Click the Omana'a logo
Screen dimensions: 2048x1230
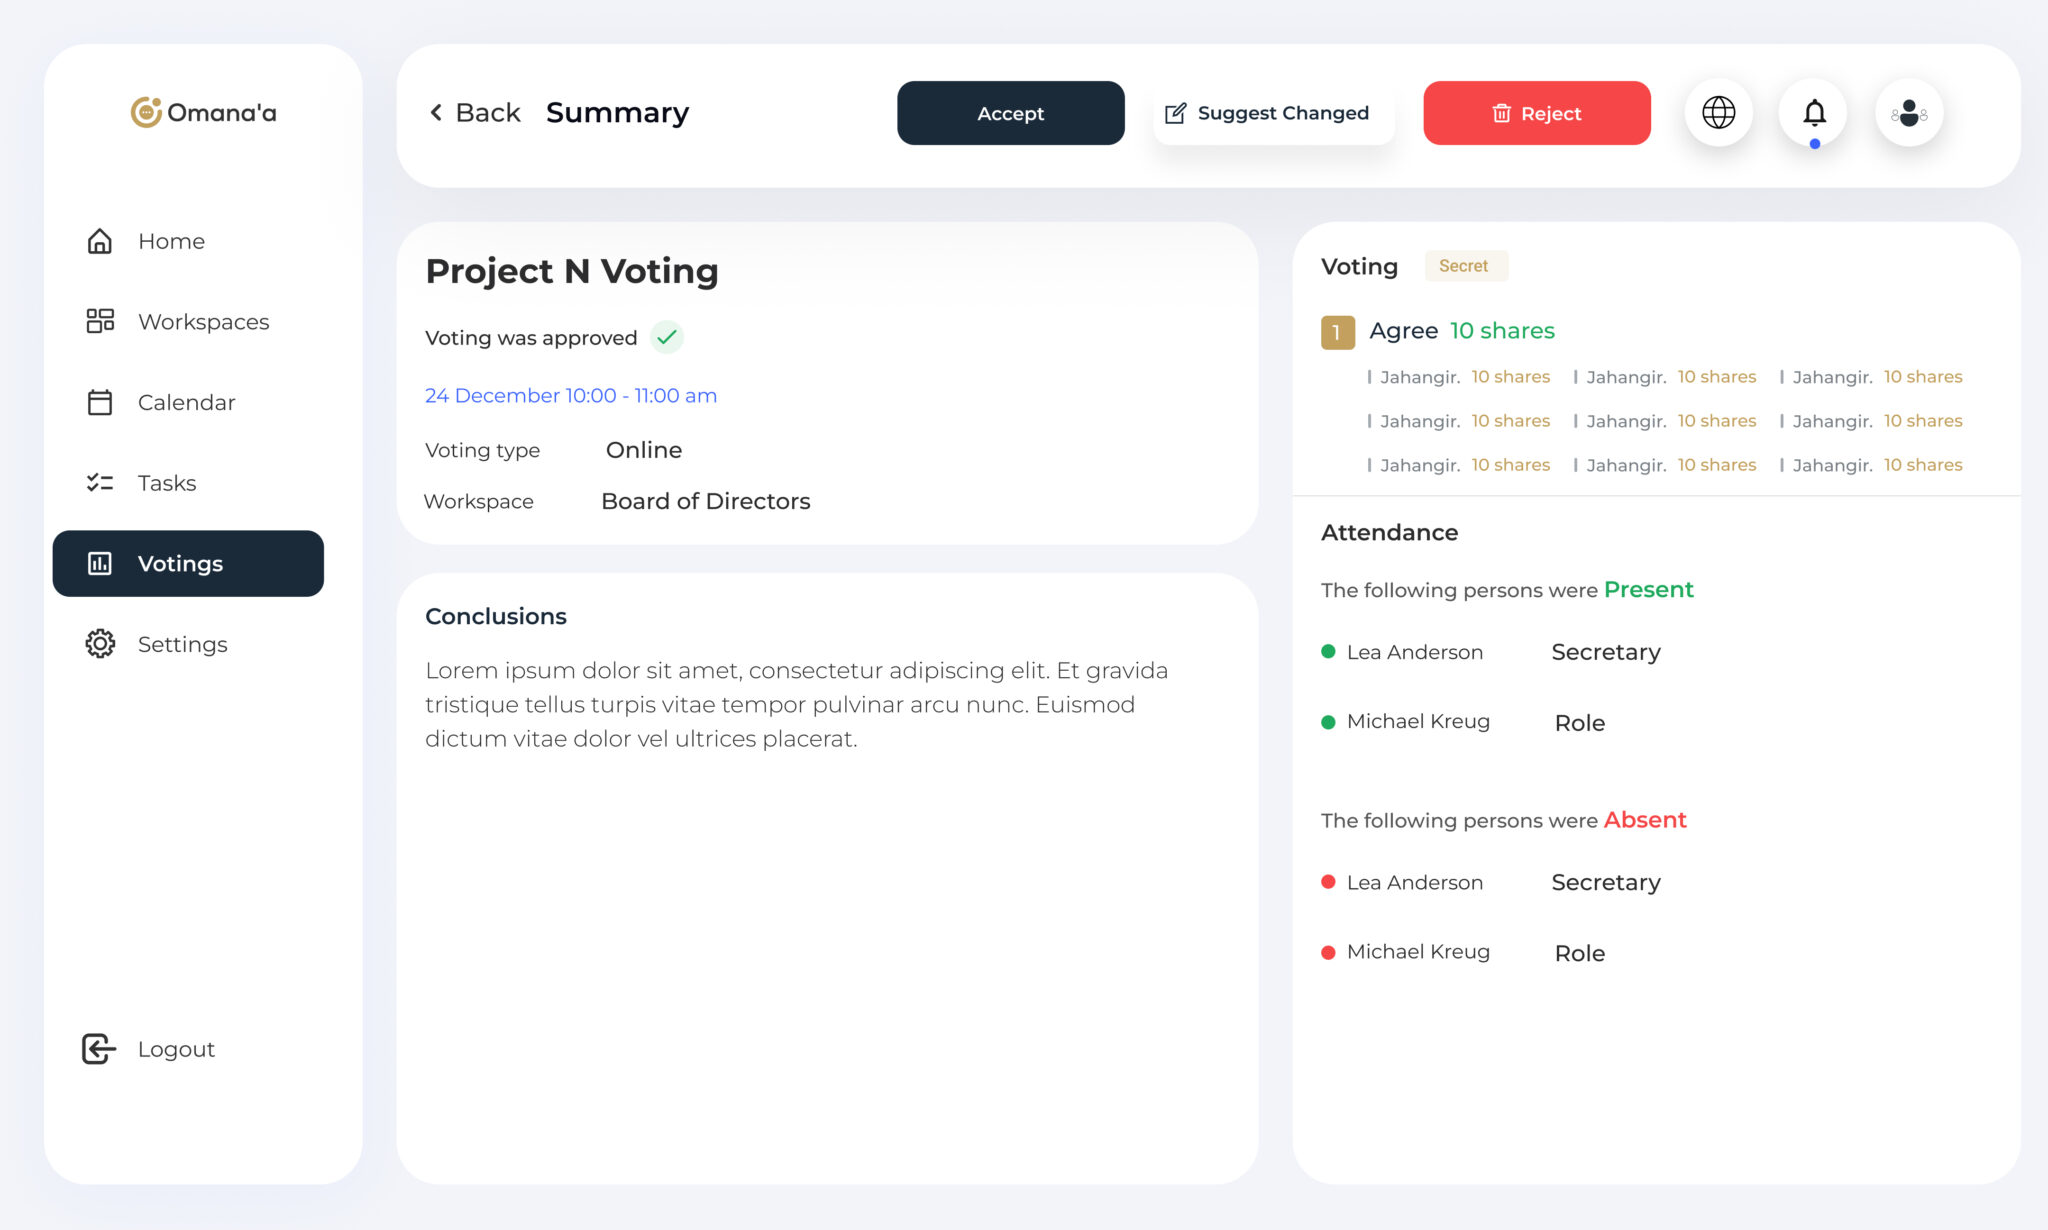(x=203, y=112)
